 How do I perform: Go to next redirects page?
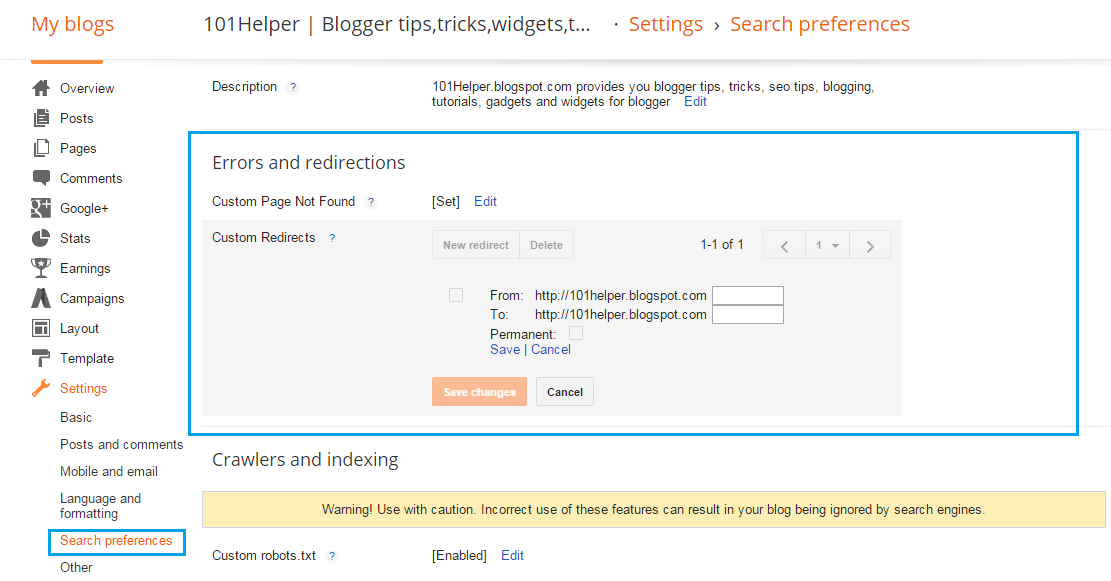(870, 245)
